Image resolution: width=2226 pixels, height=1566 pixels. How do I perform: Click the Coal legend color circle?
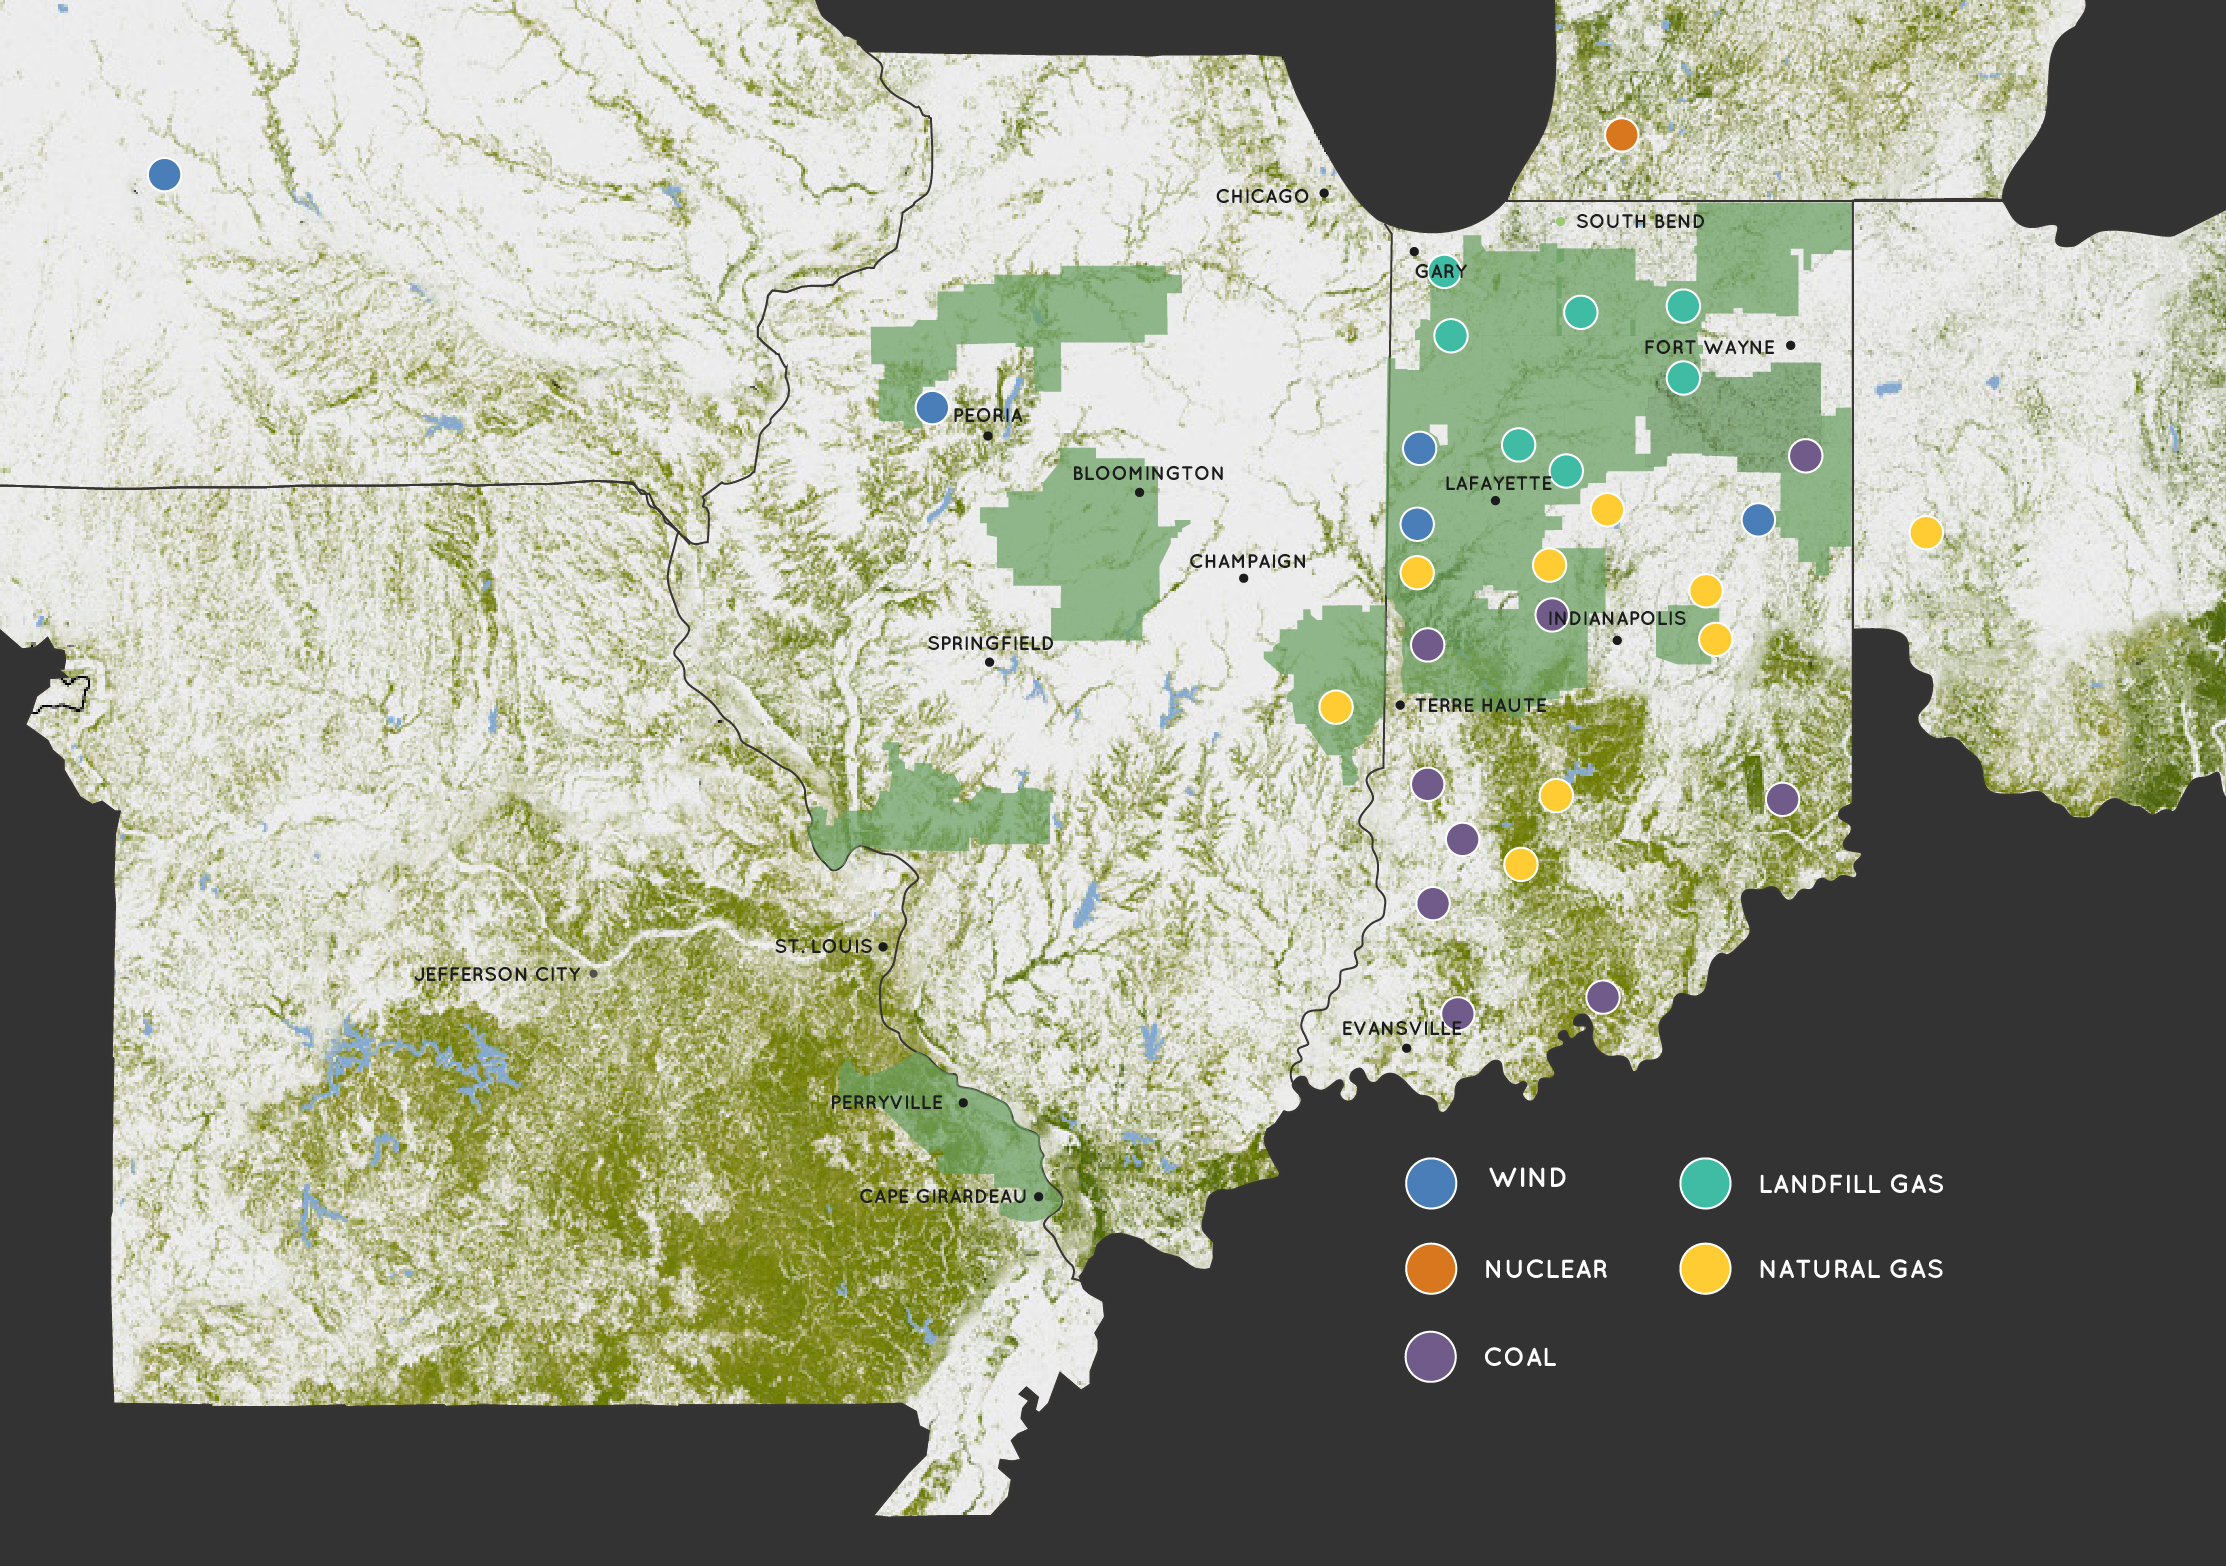(x=1431, y=1357)
